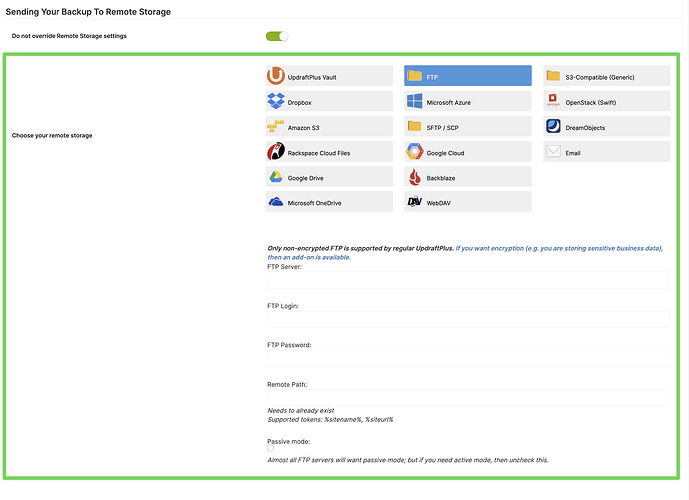Select Amazon S3 storage label

304,128
